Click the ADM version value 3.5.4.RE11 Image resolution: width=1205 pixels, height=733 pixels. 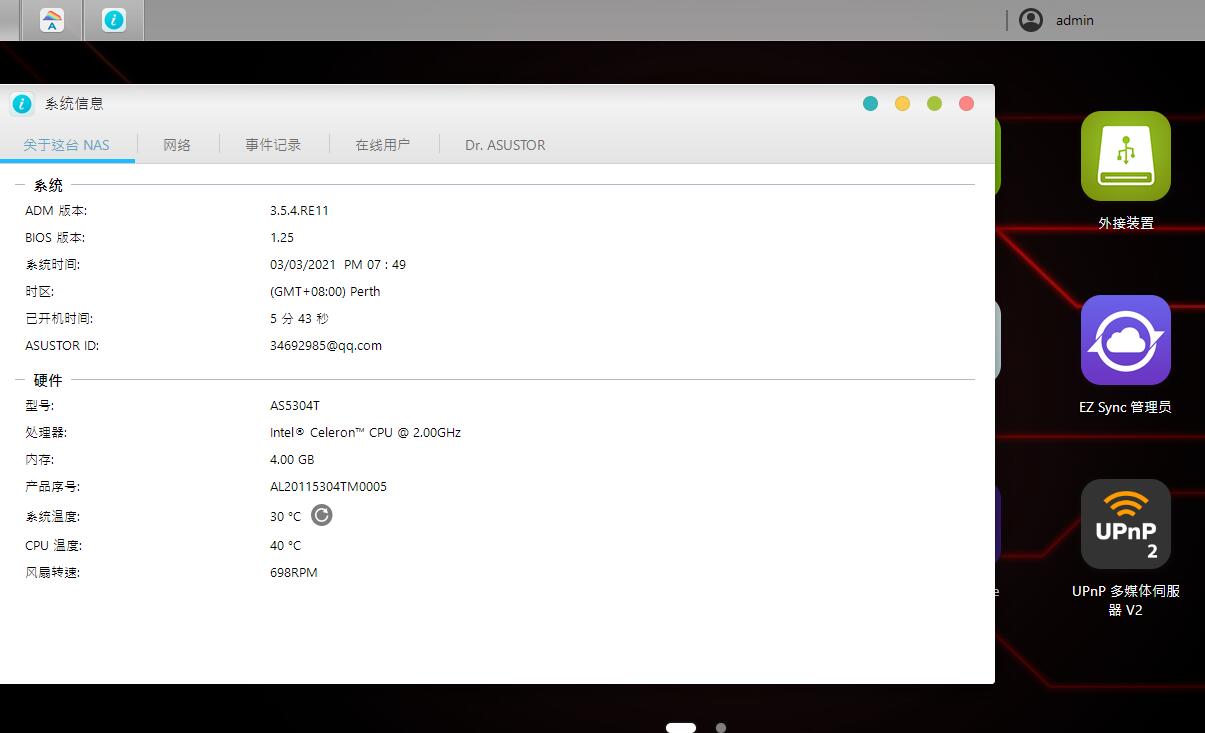point(299,211)
